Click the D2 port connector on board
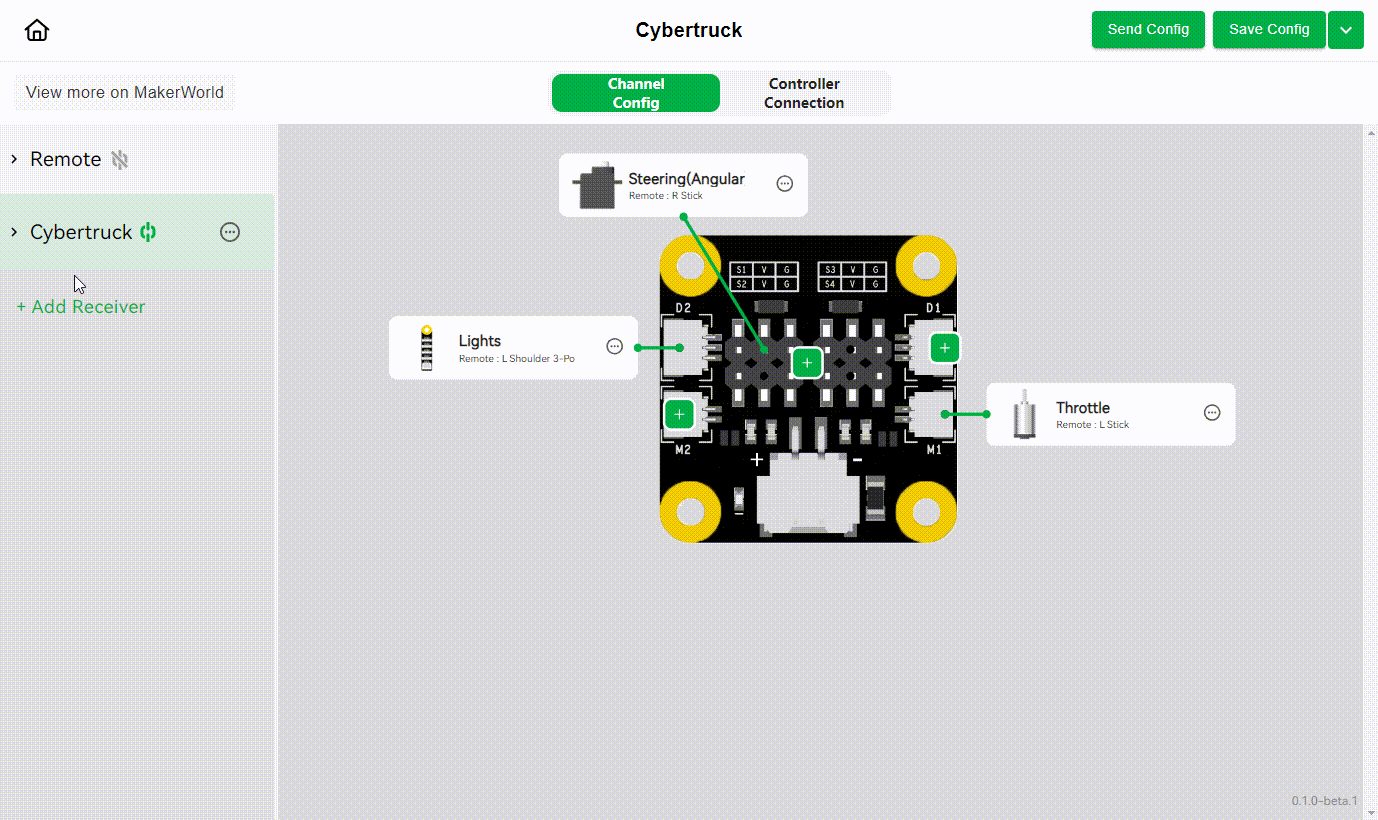 tap(687, 347)
